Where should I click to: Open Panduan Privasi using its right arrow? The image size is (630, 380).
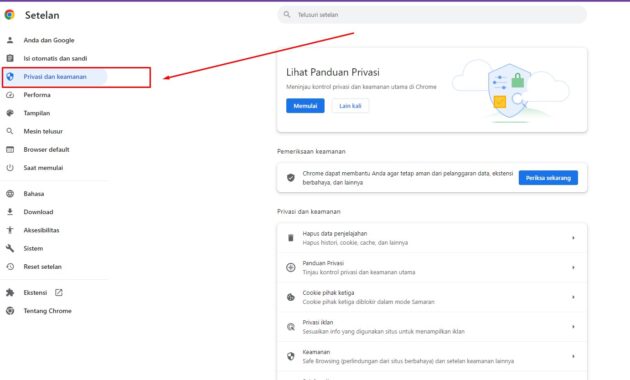click(x=573, y=267)
